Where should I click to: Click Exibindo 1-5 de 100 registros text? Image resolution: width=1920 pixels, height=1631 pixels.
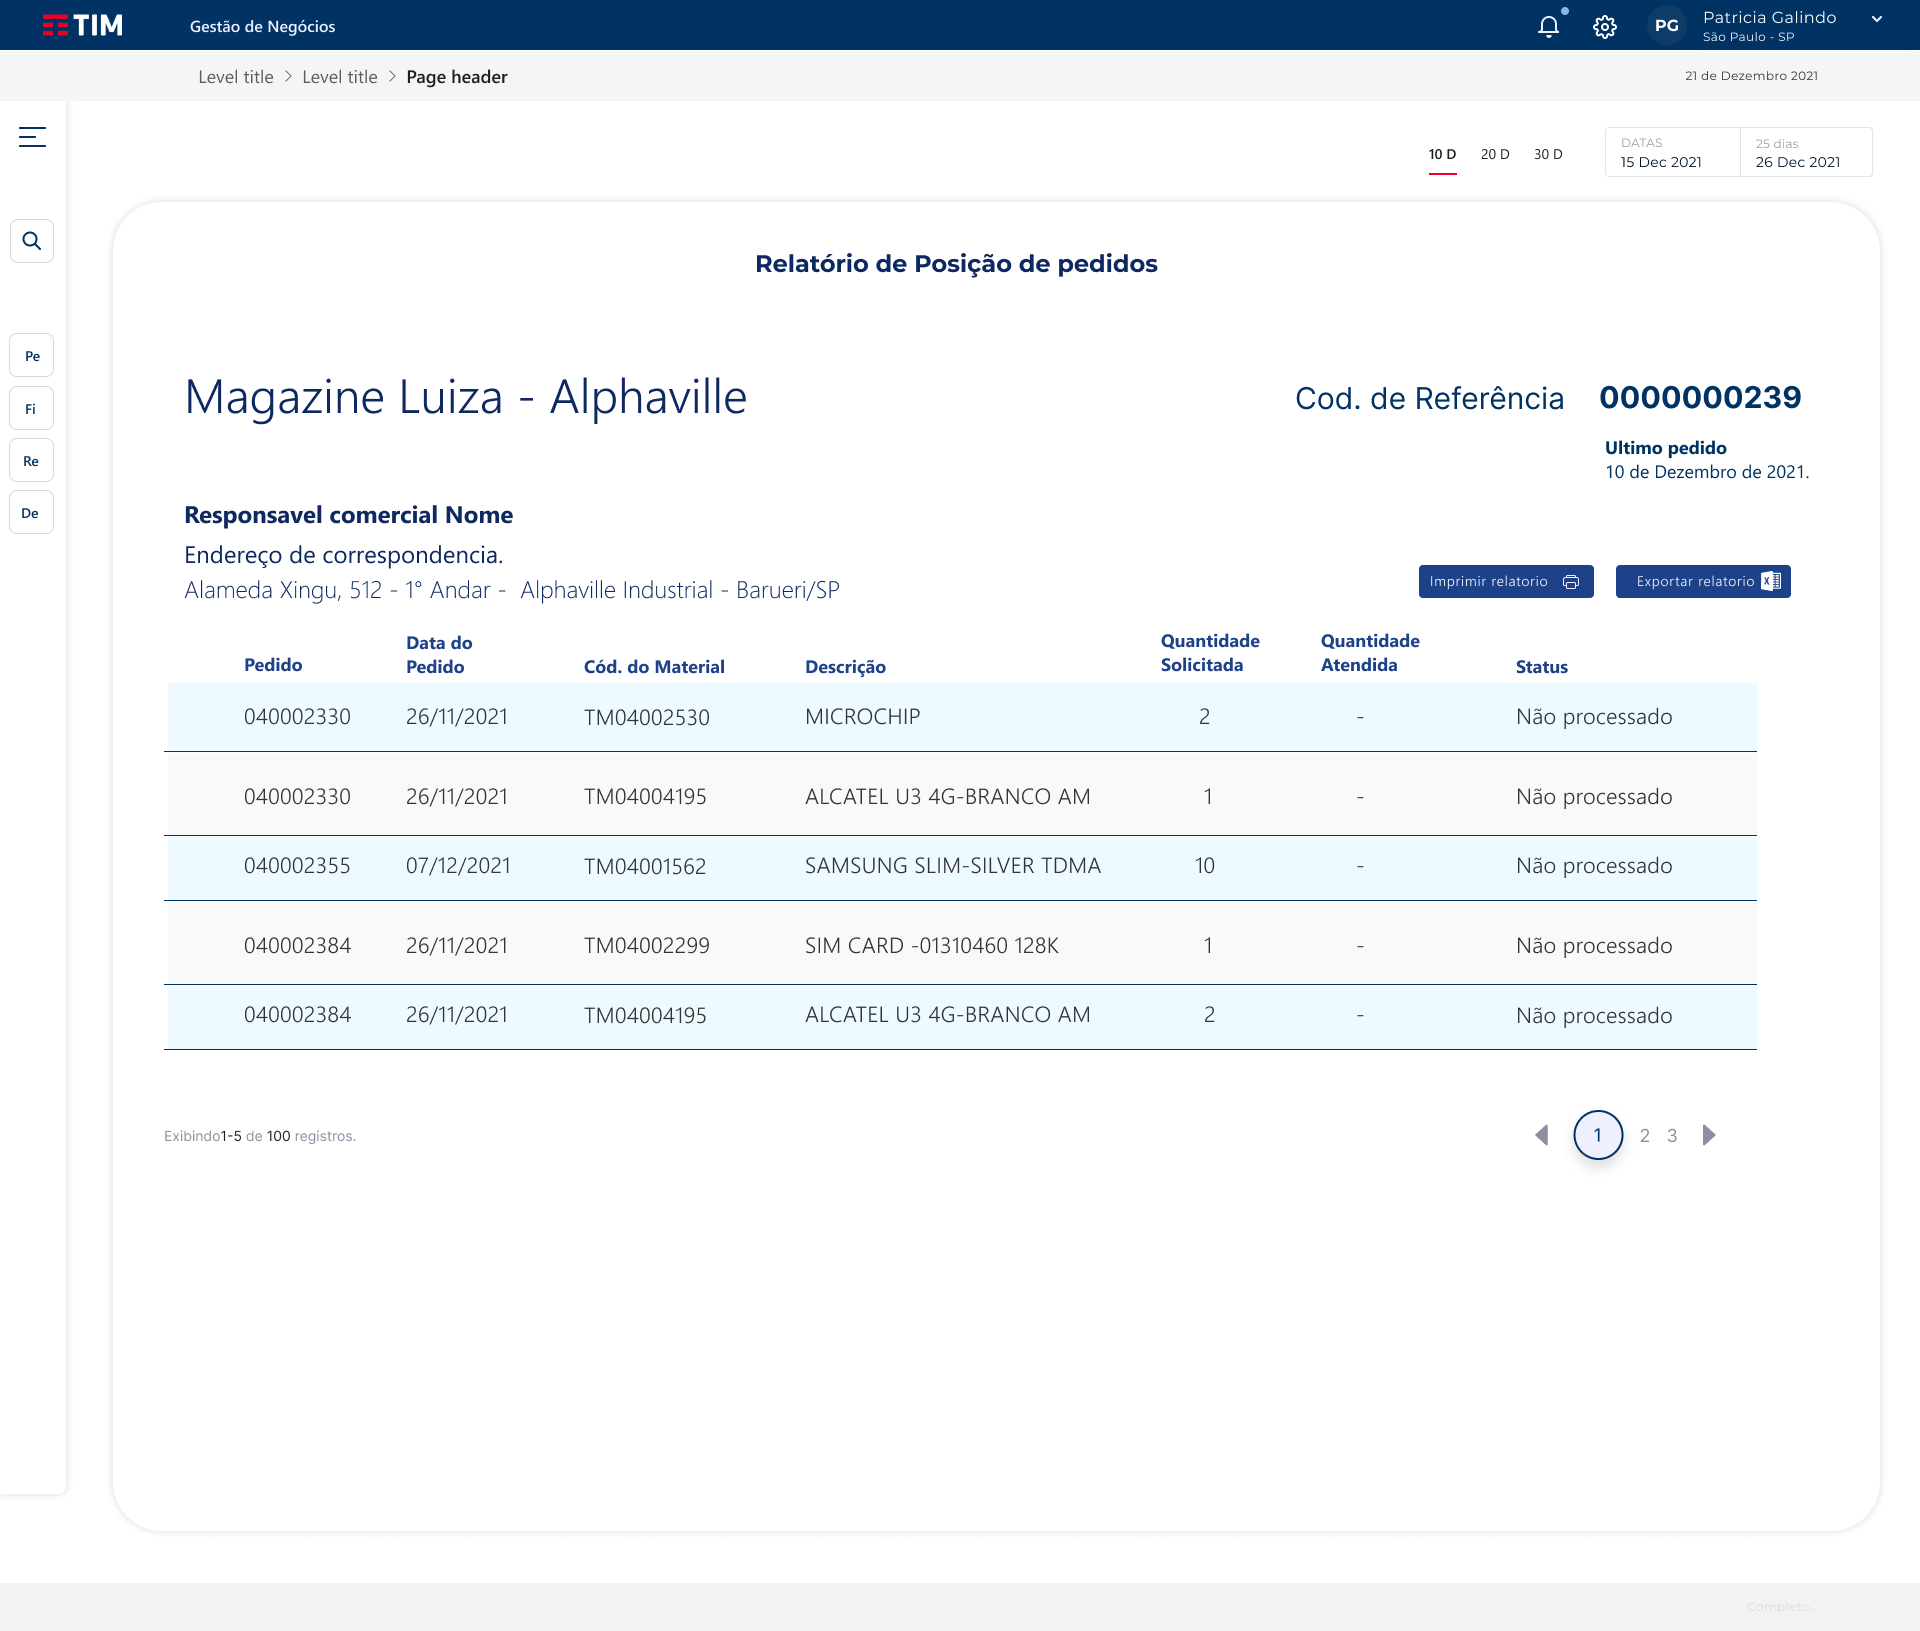pyautogui.click(x=260, y=1136)
